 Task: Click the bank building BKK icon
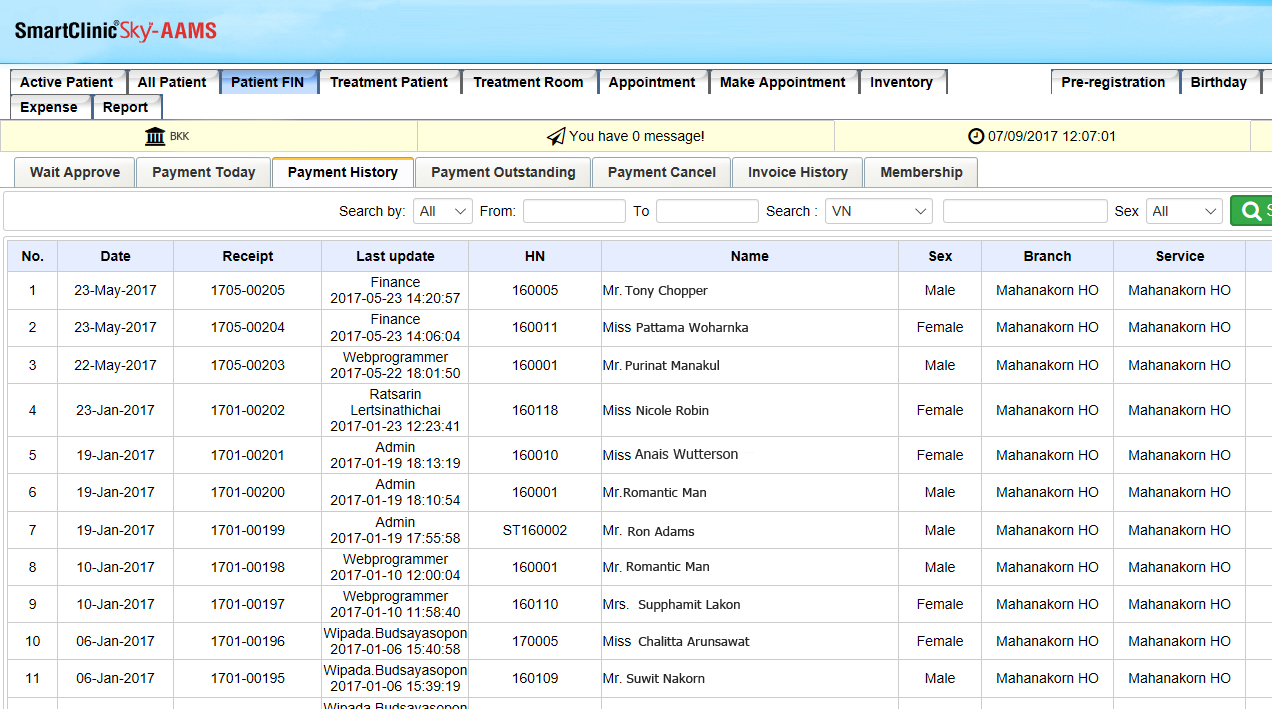tap(155, 136)
